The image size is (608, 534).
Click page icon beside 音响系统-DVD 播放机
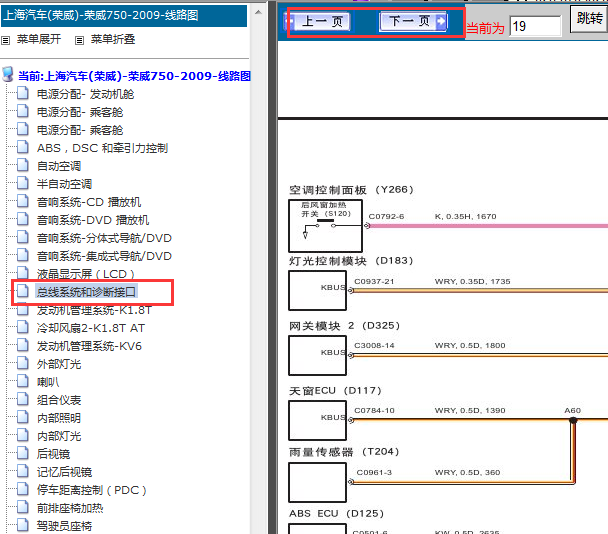point(23,219)
